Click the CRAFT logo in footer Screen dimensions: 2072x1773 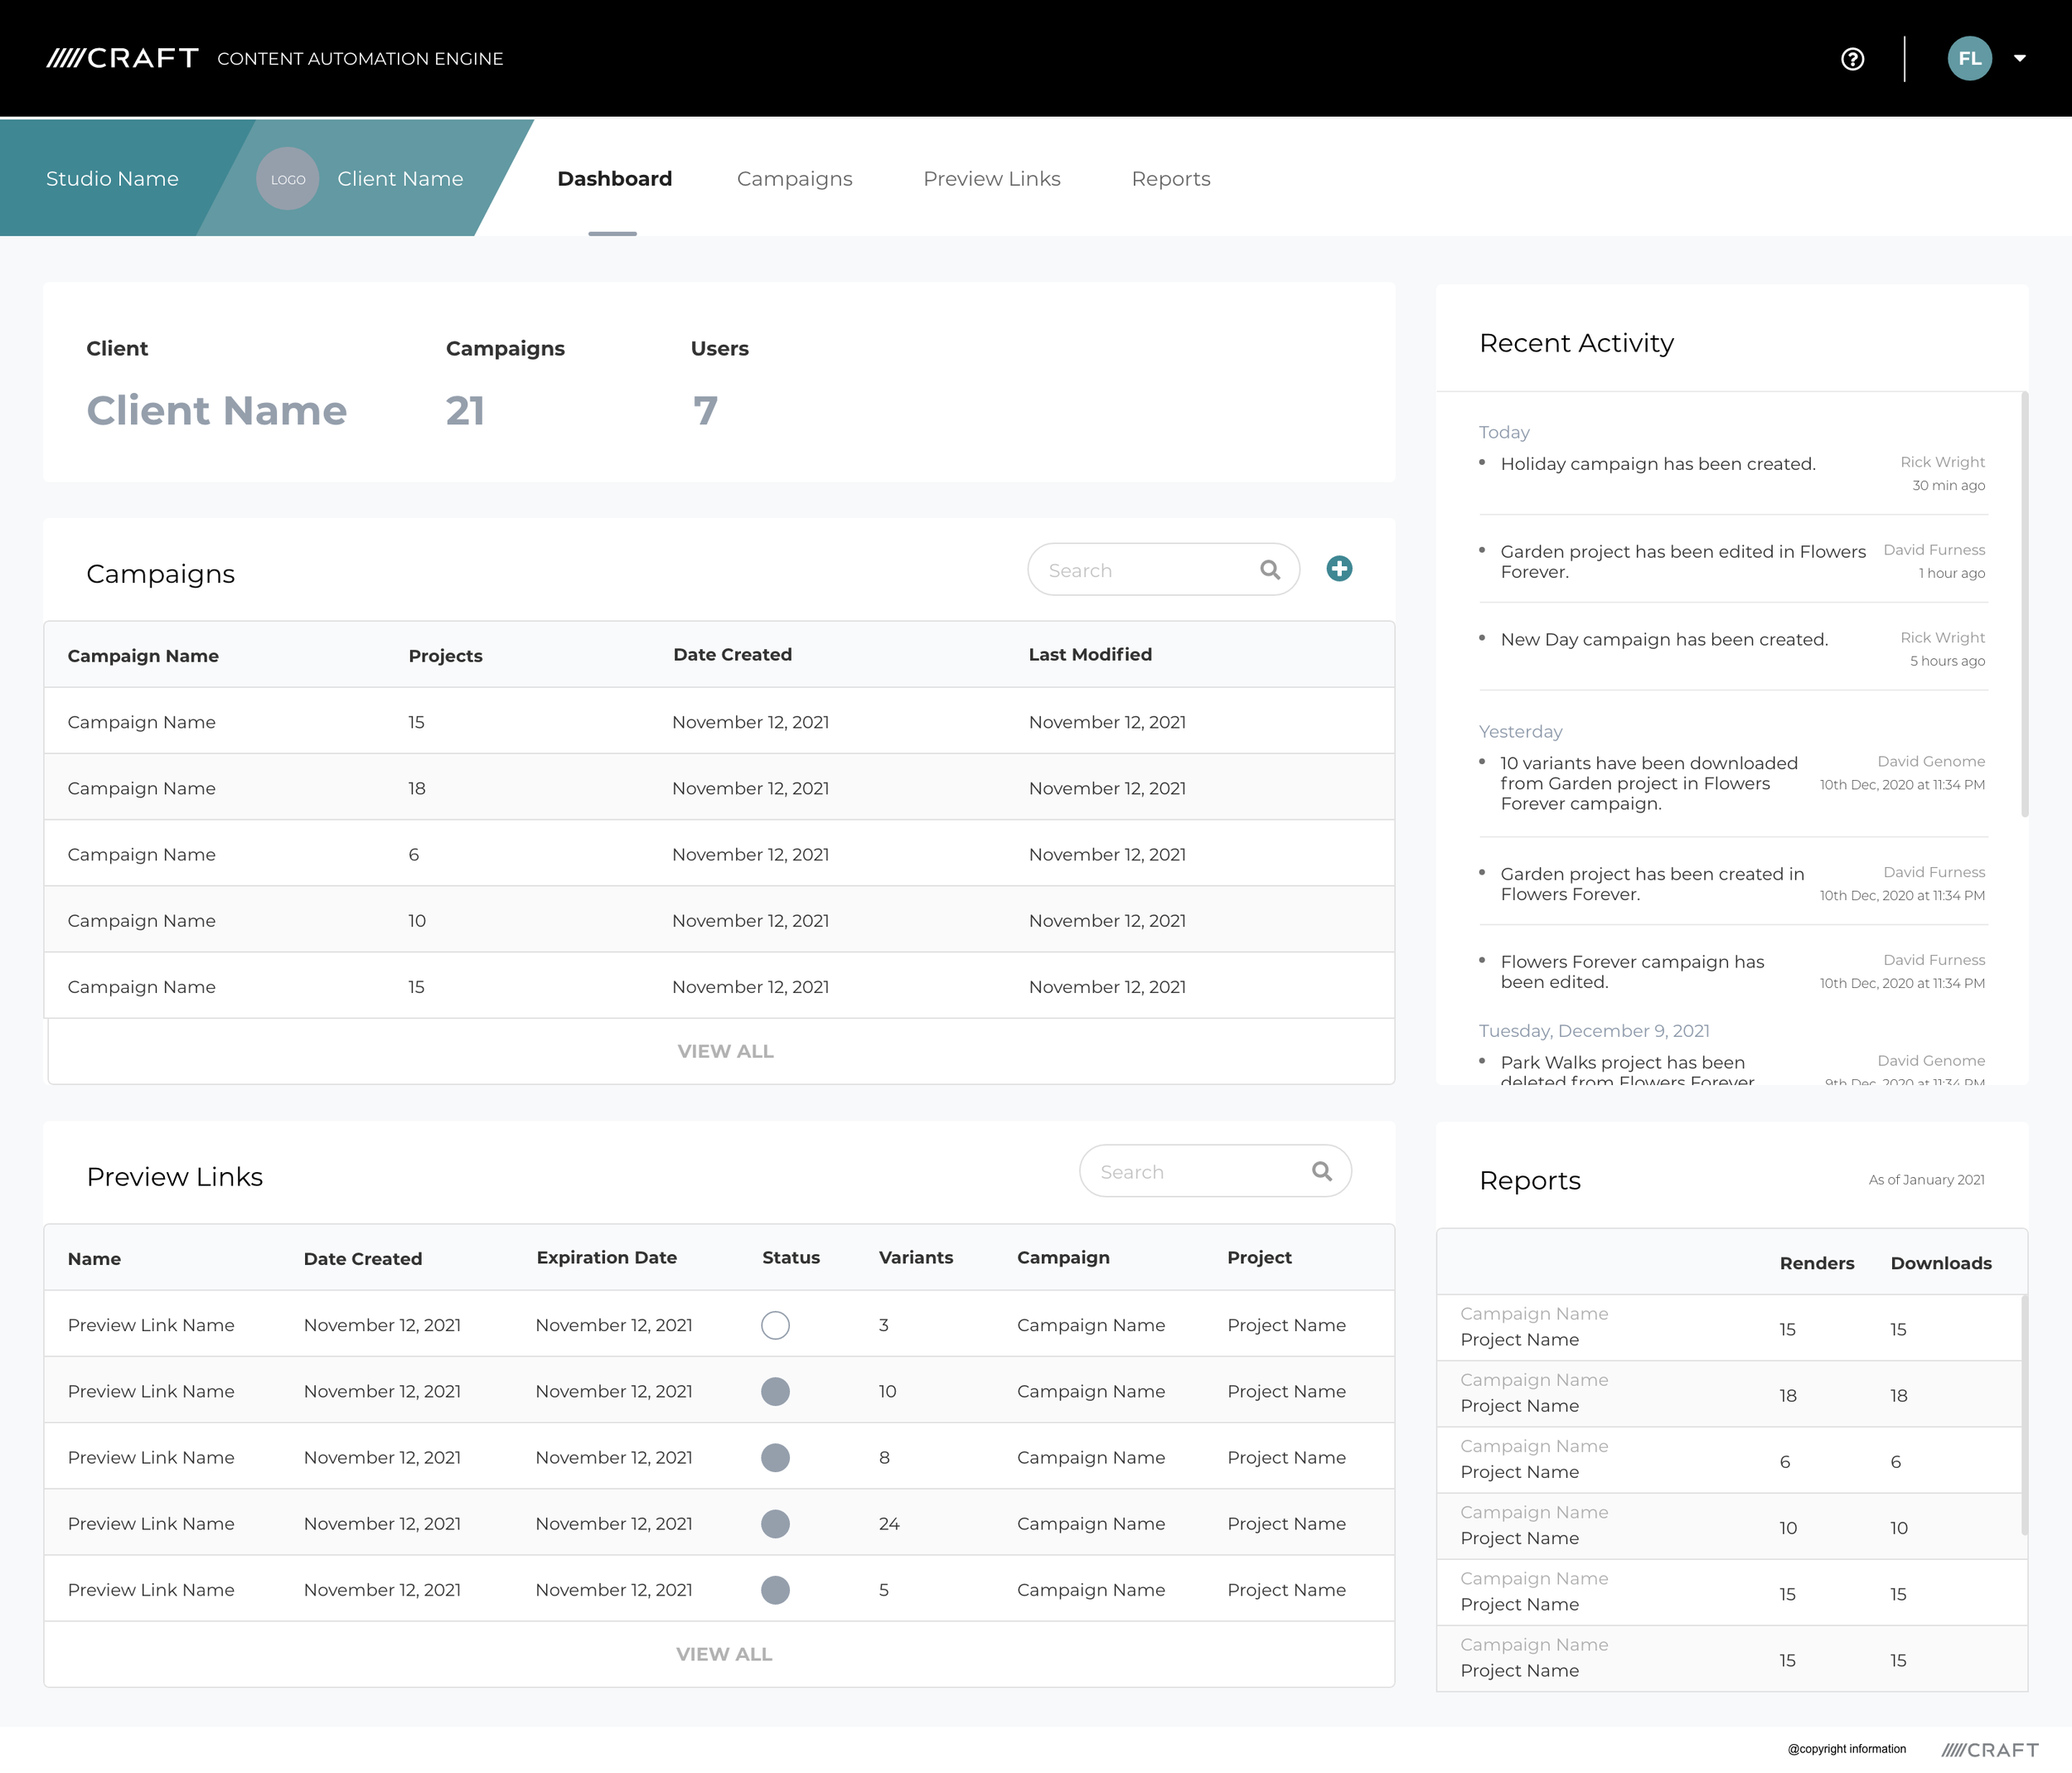[1990, 1750]
